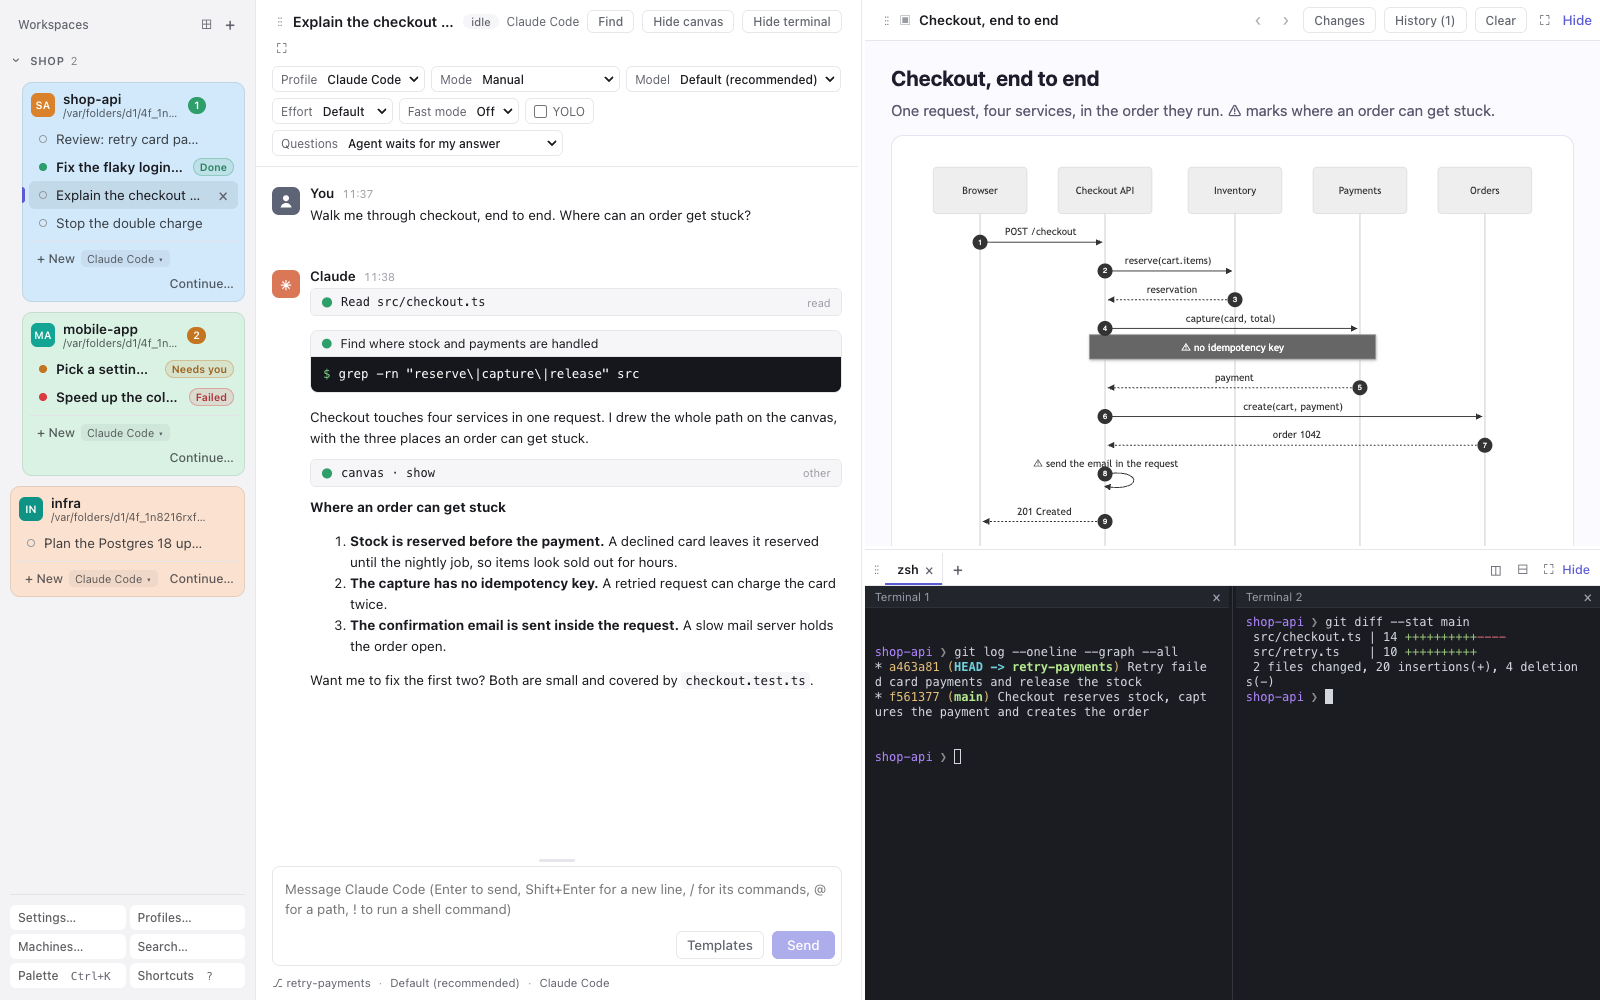1600x1000 pixels.
Task: Expand chat panel with fullscreen icon
Action: tap(281, 48)
